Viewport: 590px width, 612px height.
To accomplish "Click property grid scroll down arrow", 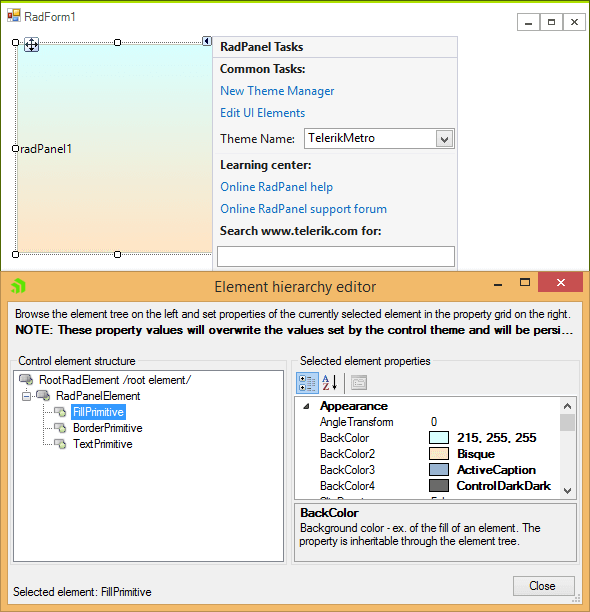I will [x=567, y=491].
